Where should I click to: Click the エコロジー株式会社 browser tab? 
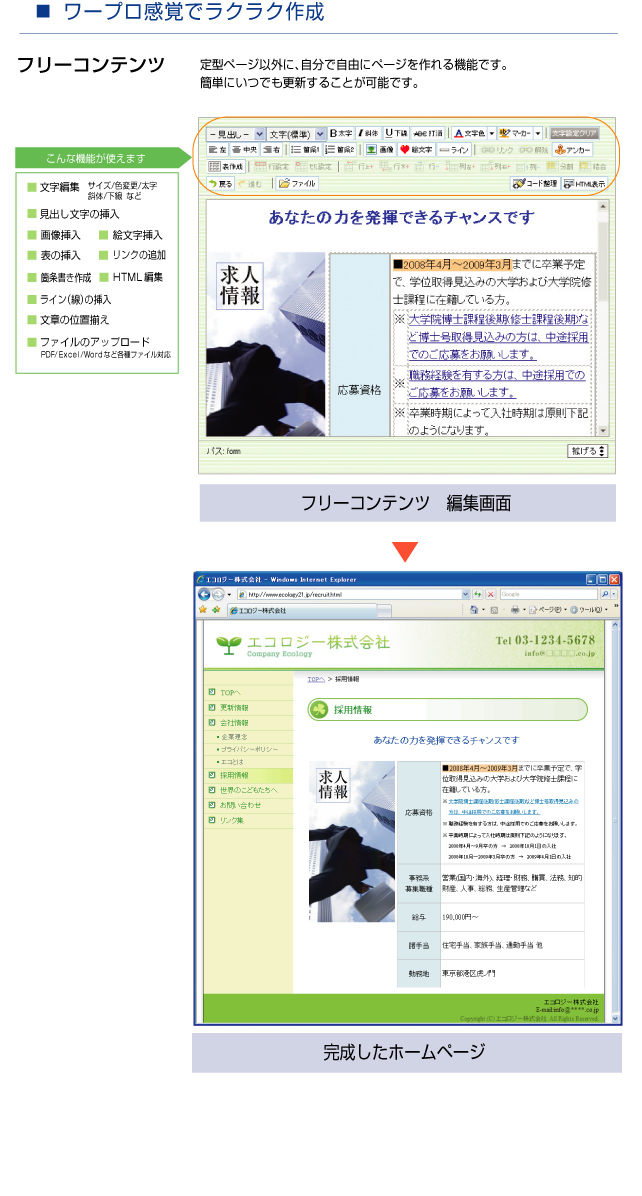301,610
